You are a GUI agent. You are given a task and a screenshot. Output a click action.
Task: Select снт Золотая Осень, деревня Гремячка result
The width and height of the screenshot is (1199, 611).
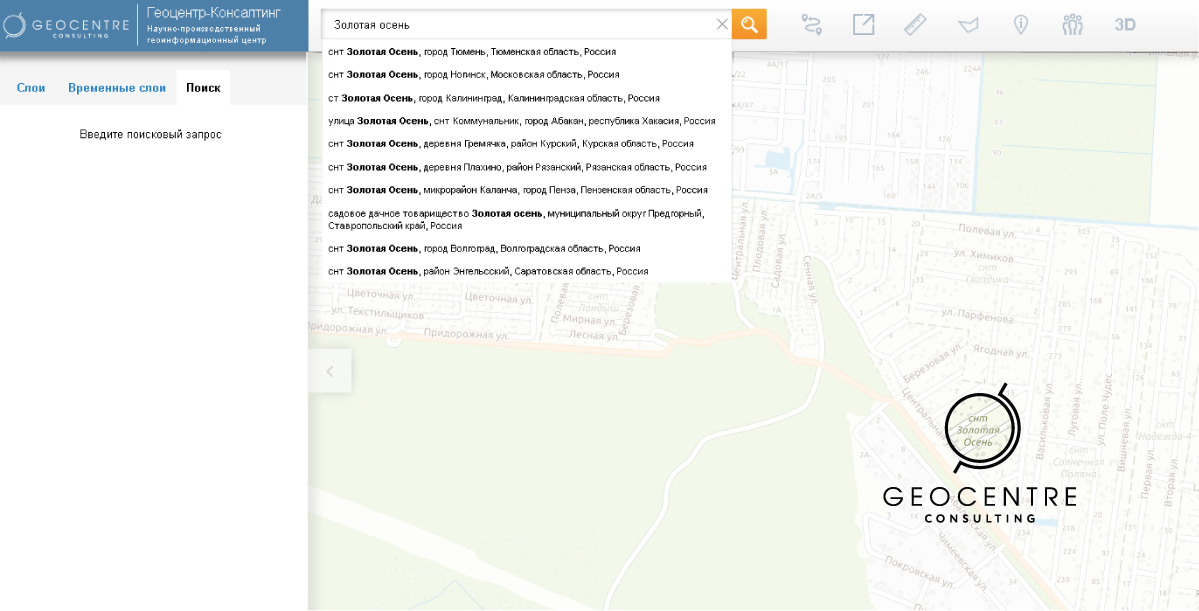click(x=526, y=144)
